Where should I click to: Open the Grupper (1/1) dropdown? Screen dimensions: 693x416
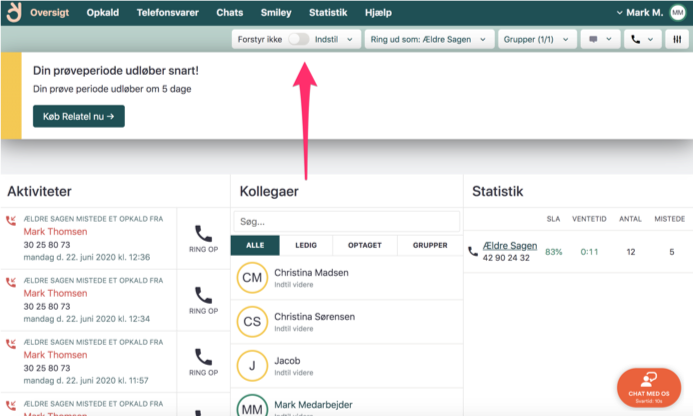tap(538, 39)
